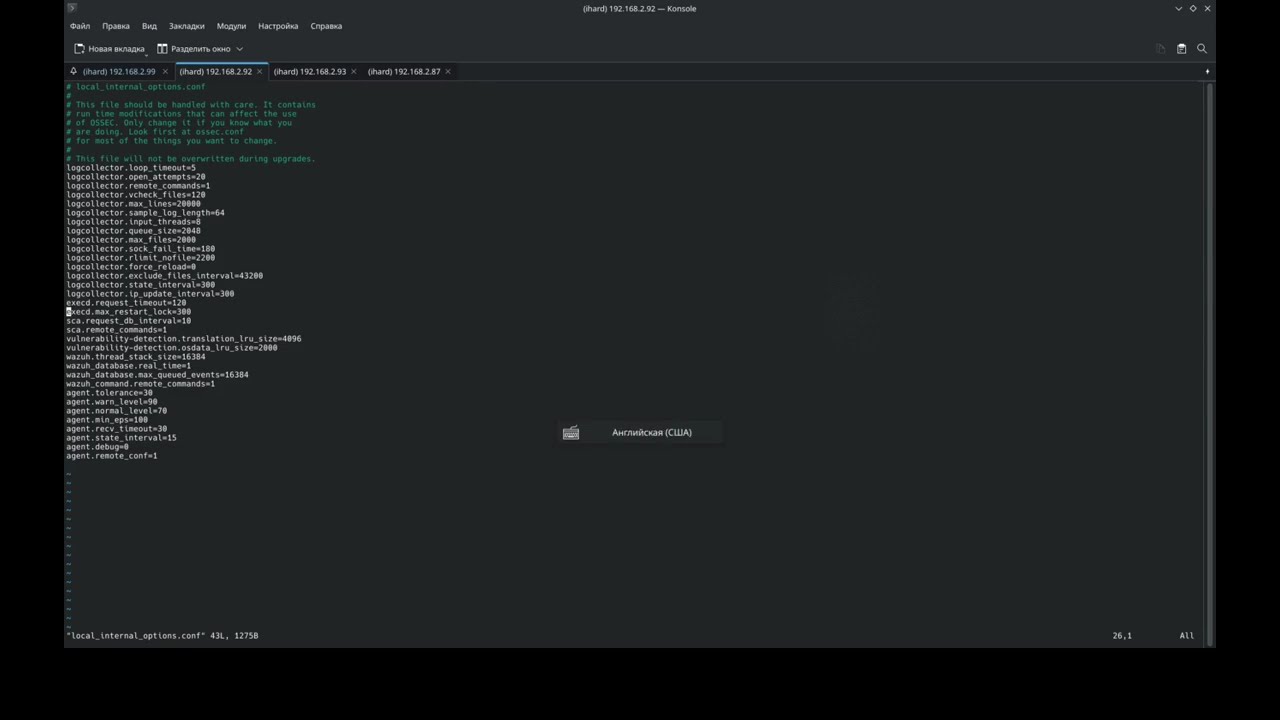Viewport: 1280px width, 720px height.
Task: Maximize the Konsole window
Action: tap(1193, 8)
